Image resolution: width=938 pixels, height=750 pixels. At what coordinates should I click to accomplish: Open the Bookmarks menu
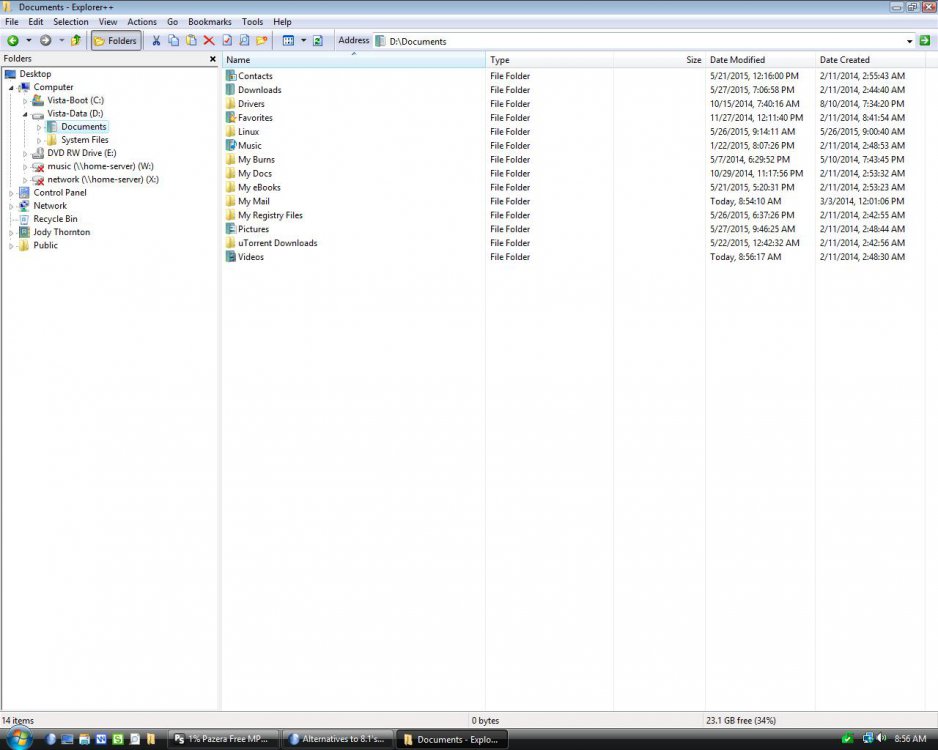click(210, 21)
